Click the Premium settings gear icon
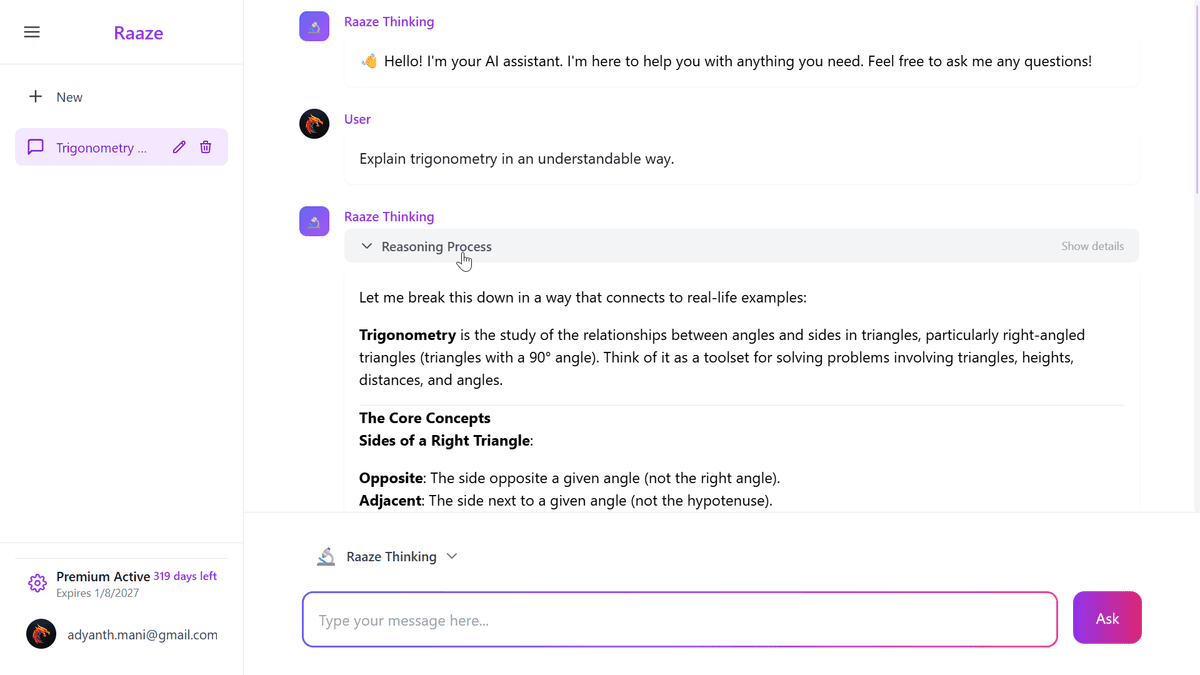1200x675 pixels. point(37,582)
